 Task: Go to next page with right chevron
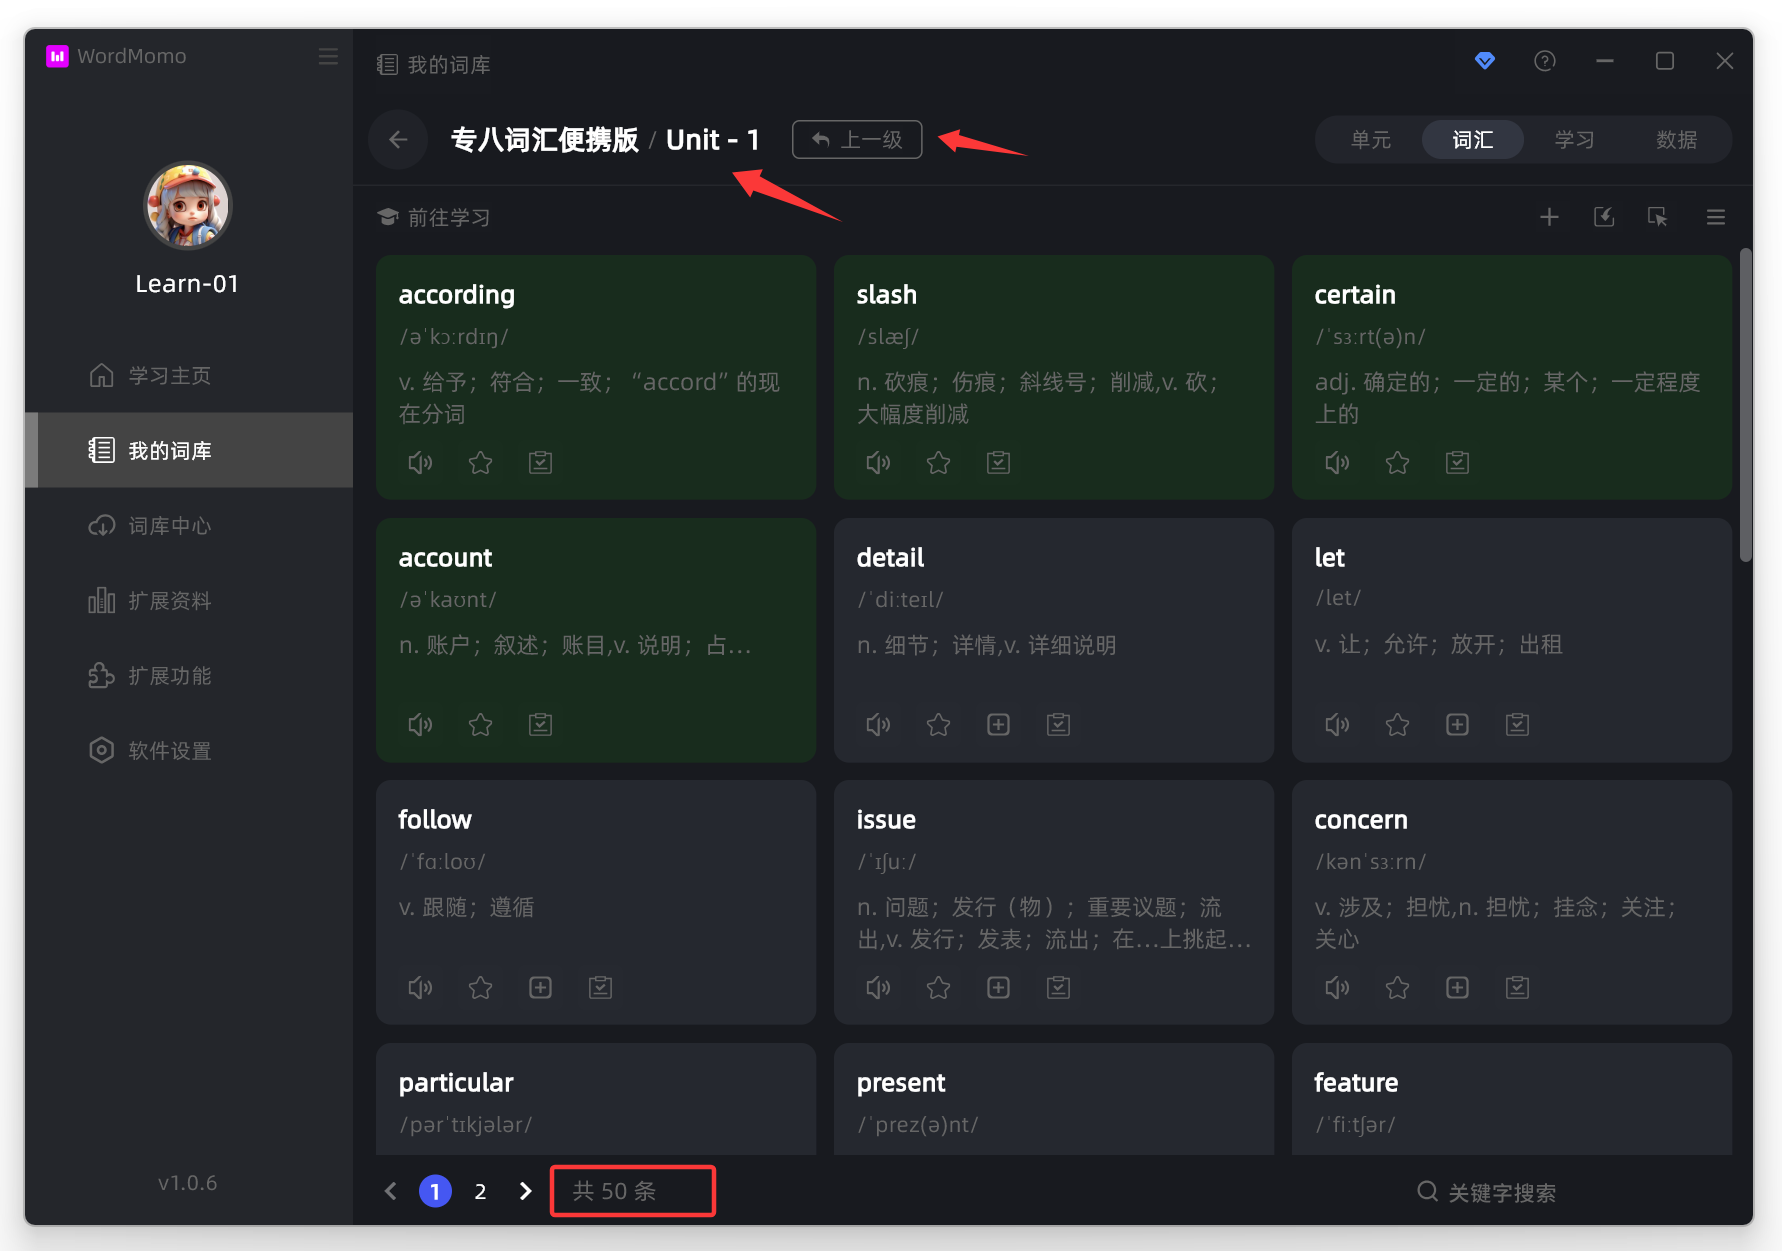pyautogui.click(x=525, y=1191)
